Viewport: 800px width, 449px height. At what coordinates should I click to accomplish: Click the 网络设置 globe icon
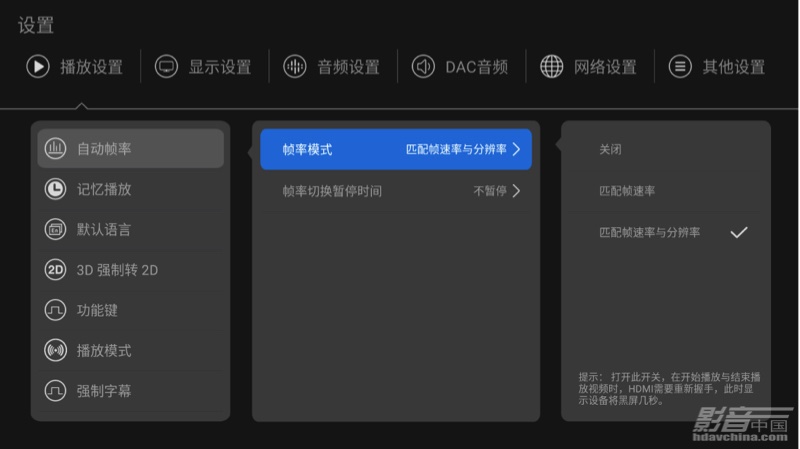[551, 67]
